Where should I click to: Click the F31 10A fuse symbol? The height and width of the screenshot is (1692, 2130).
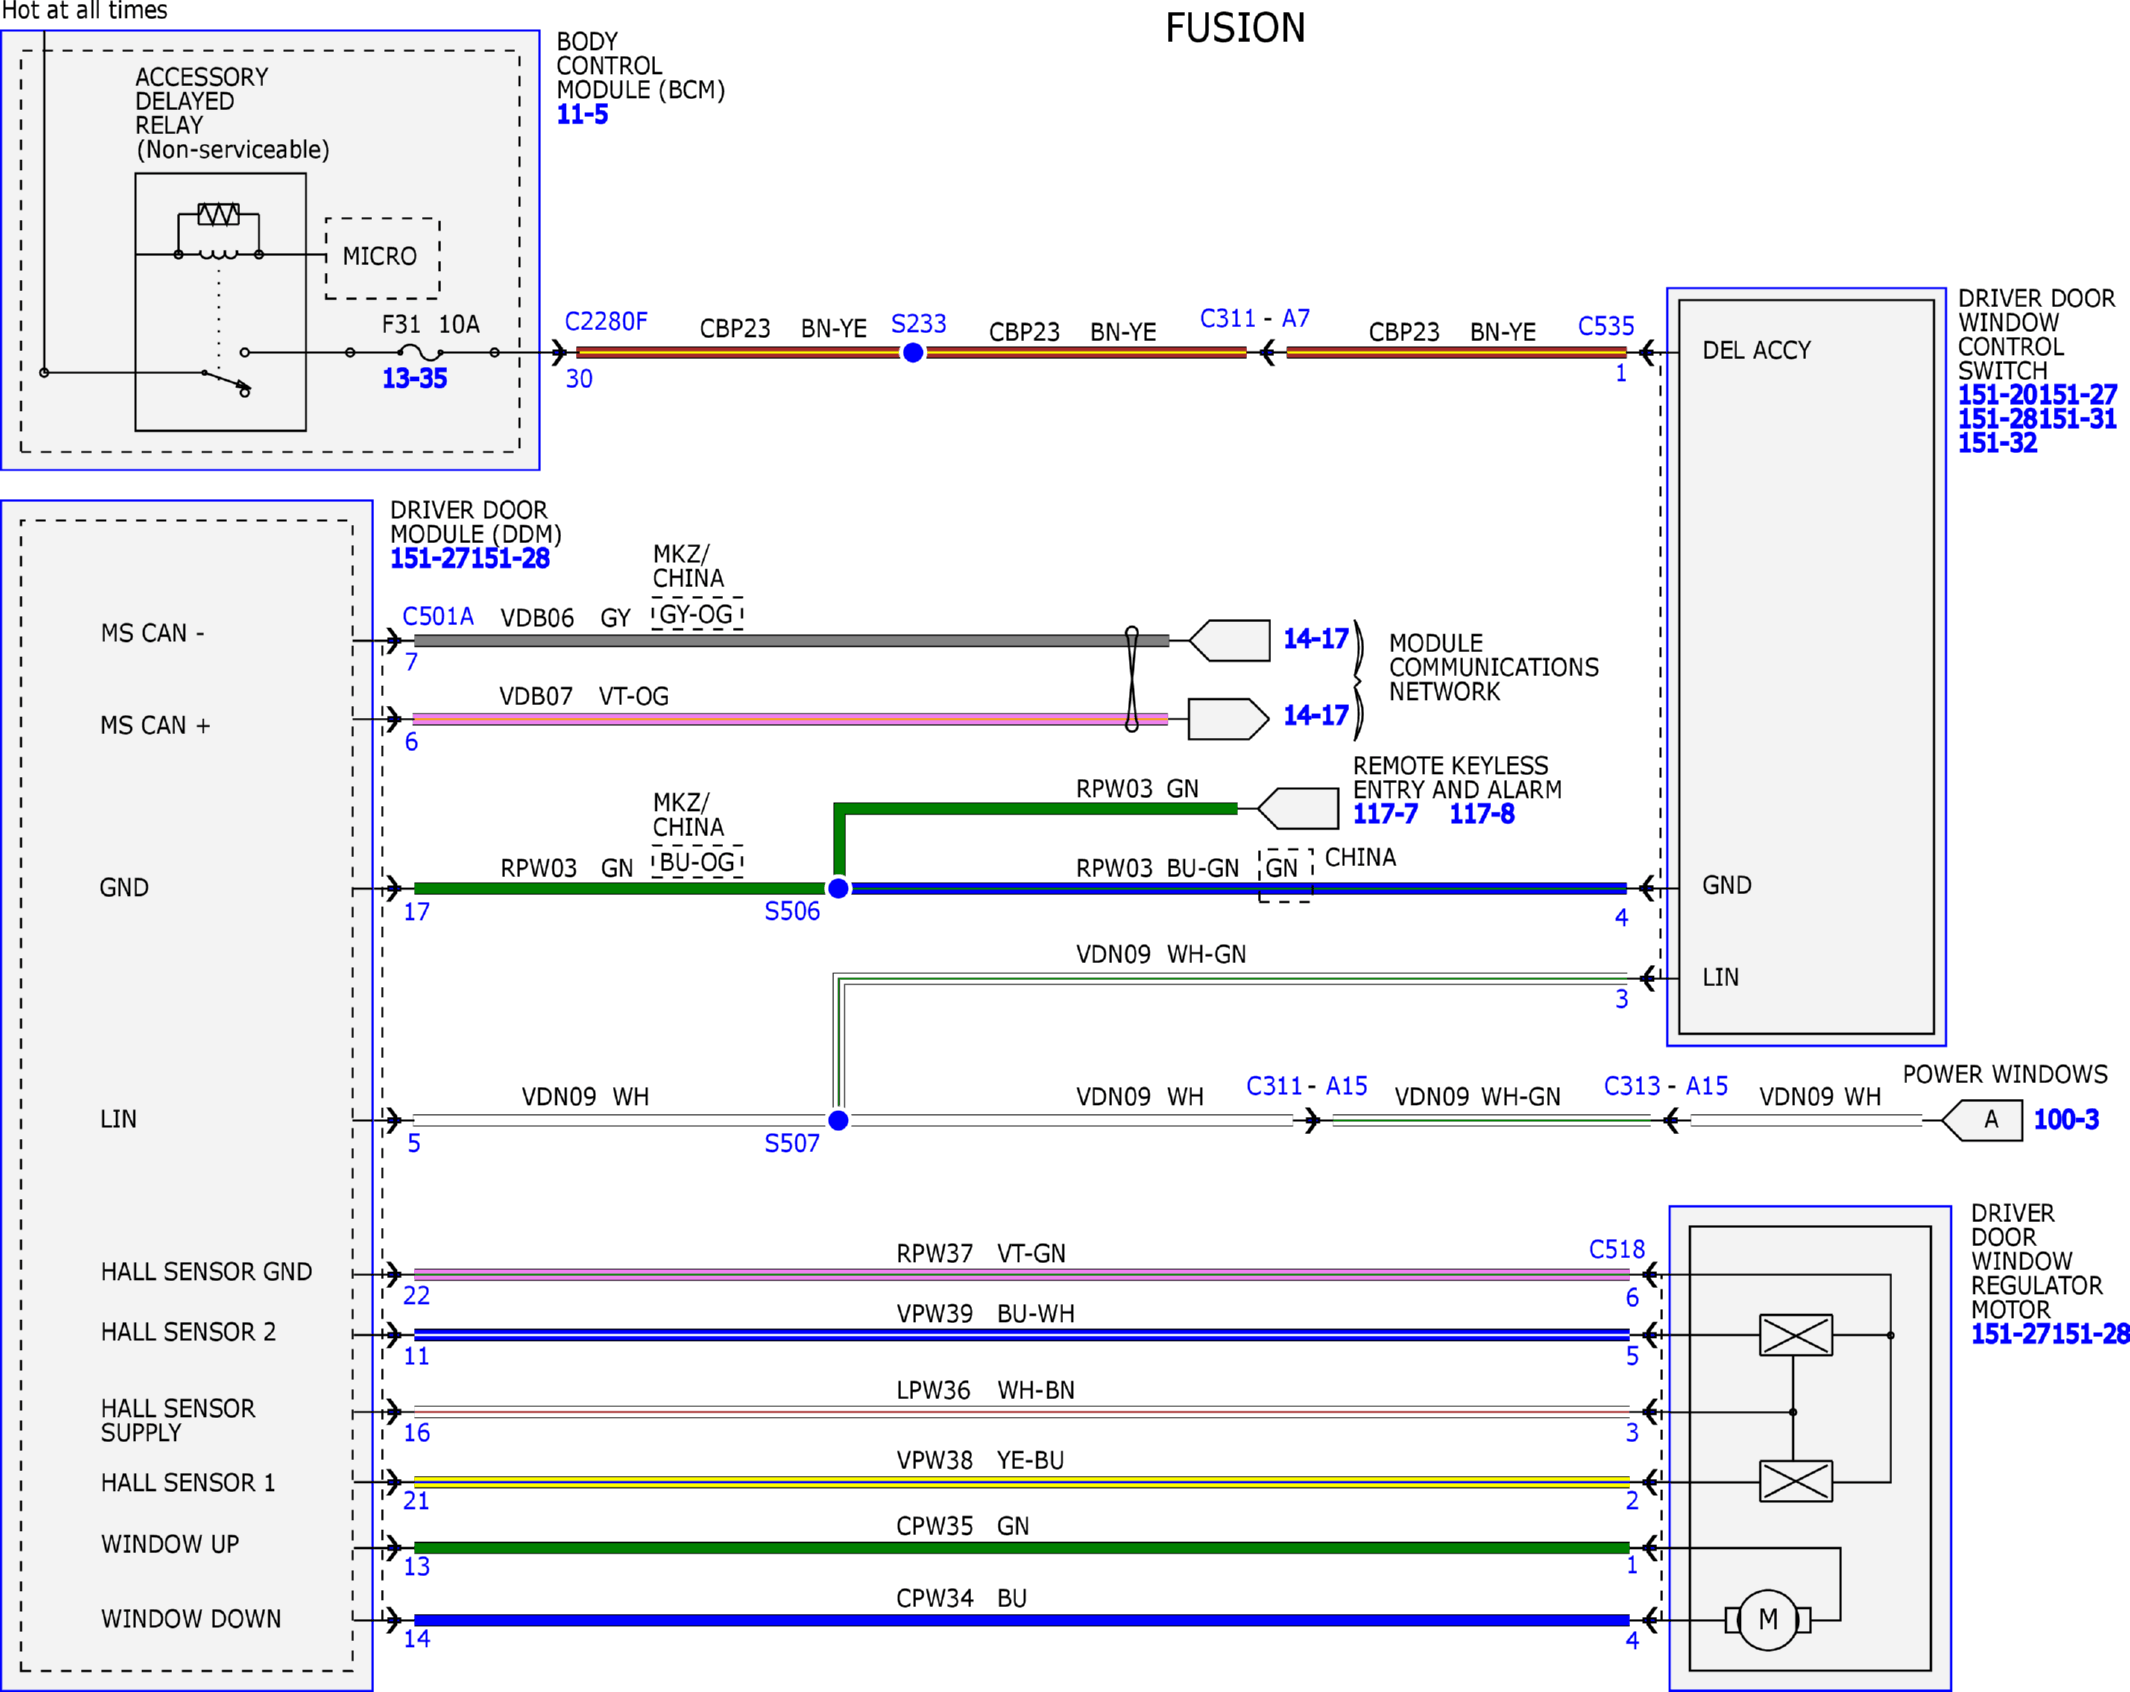click(x=421, y=353)
